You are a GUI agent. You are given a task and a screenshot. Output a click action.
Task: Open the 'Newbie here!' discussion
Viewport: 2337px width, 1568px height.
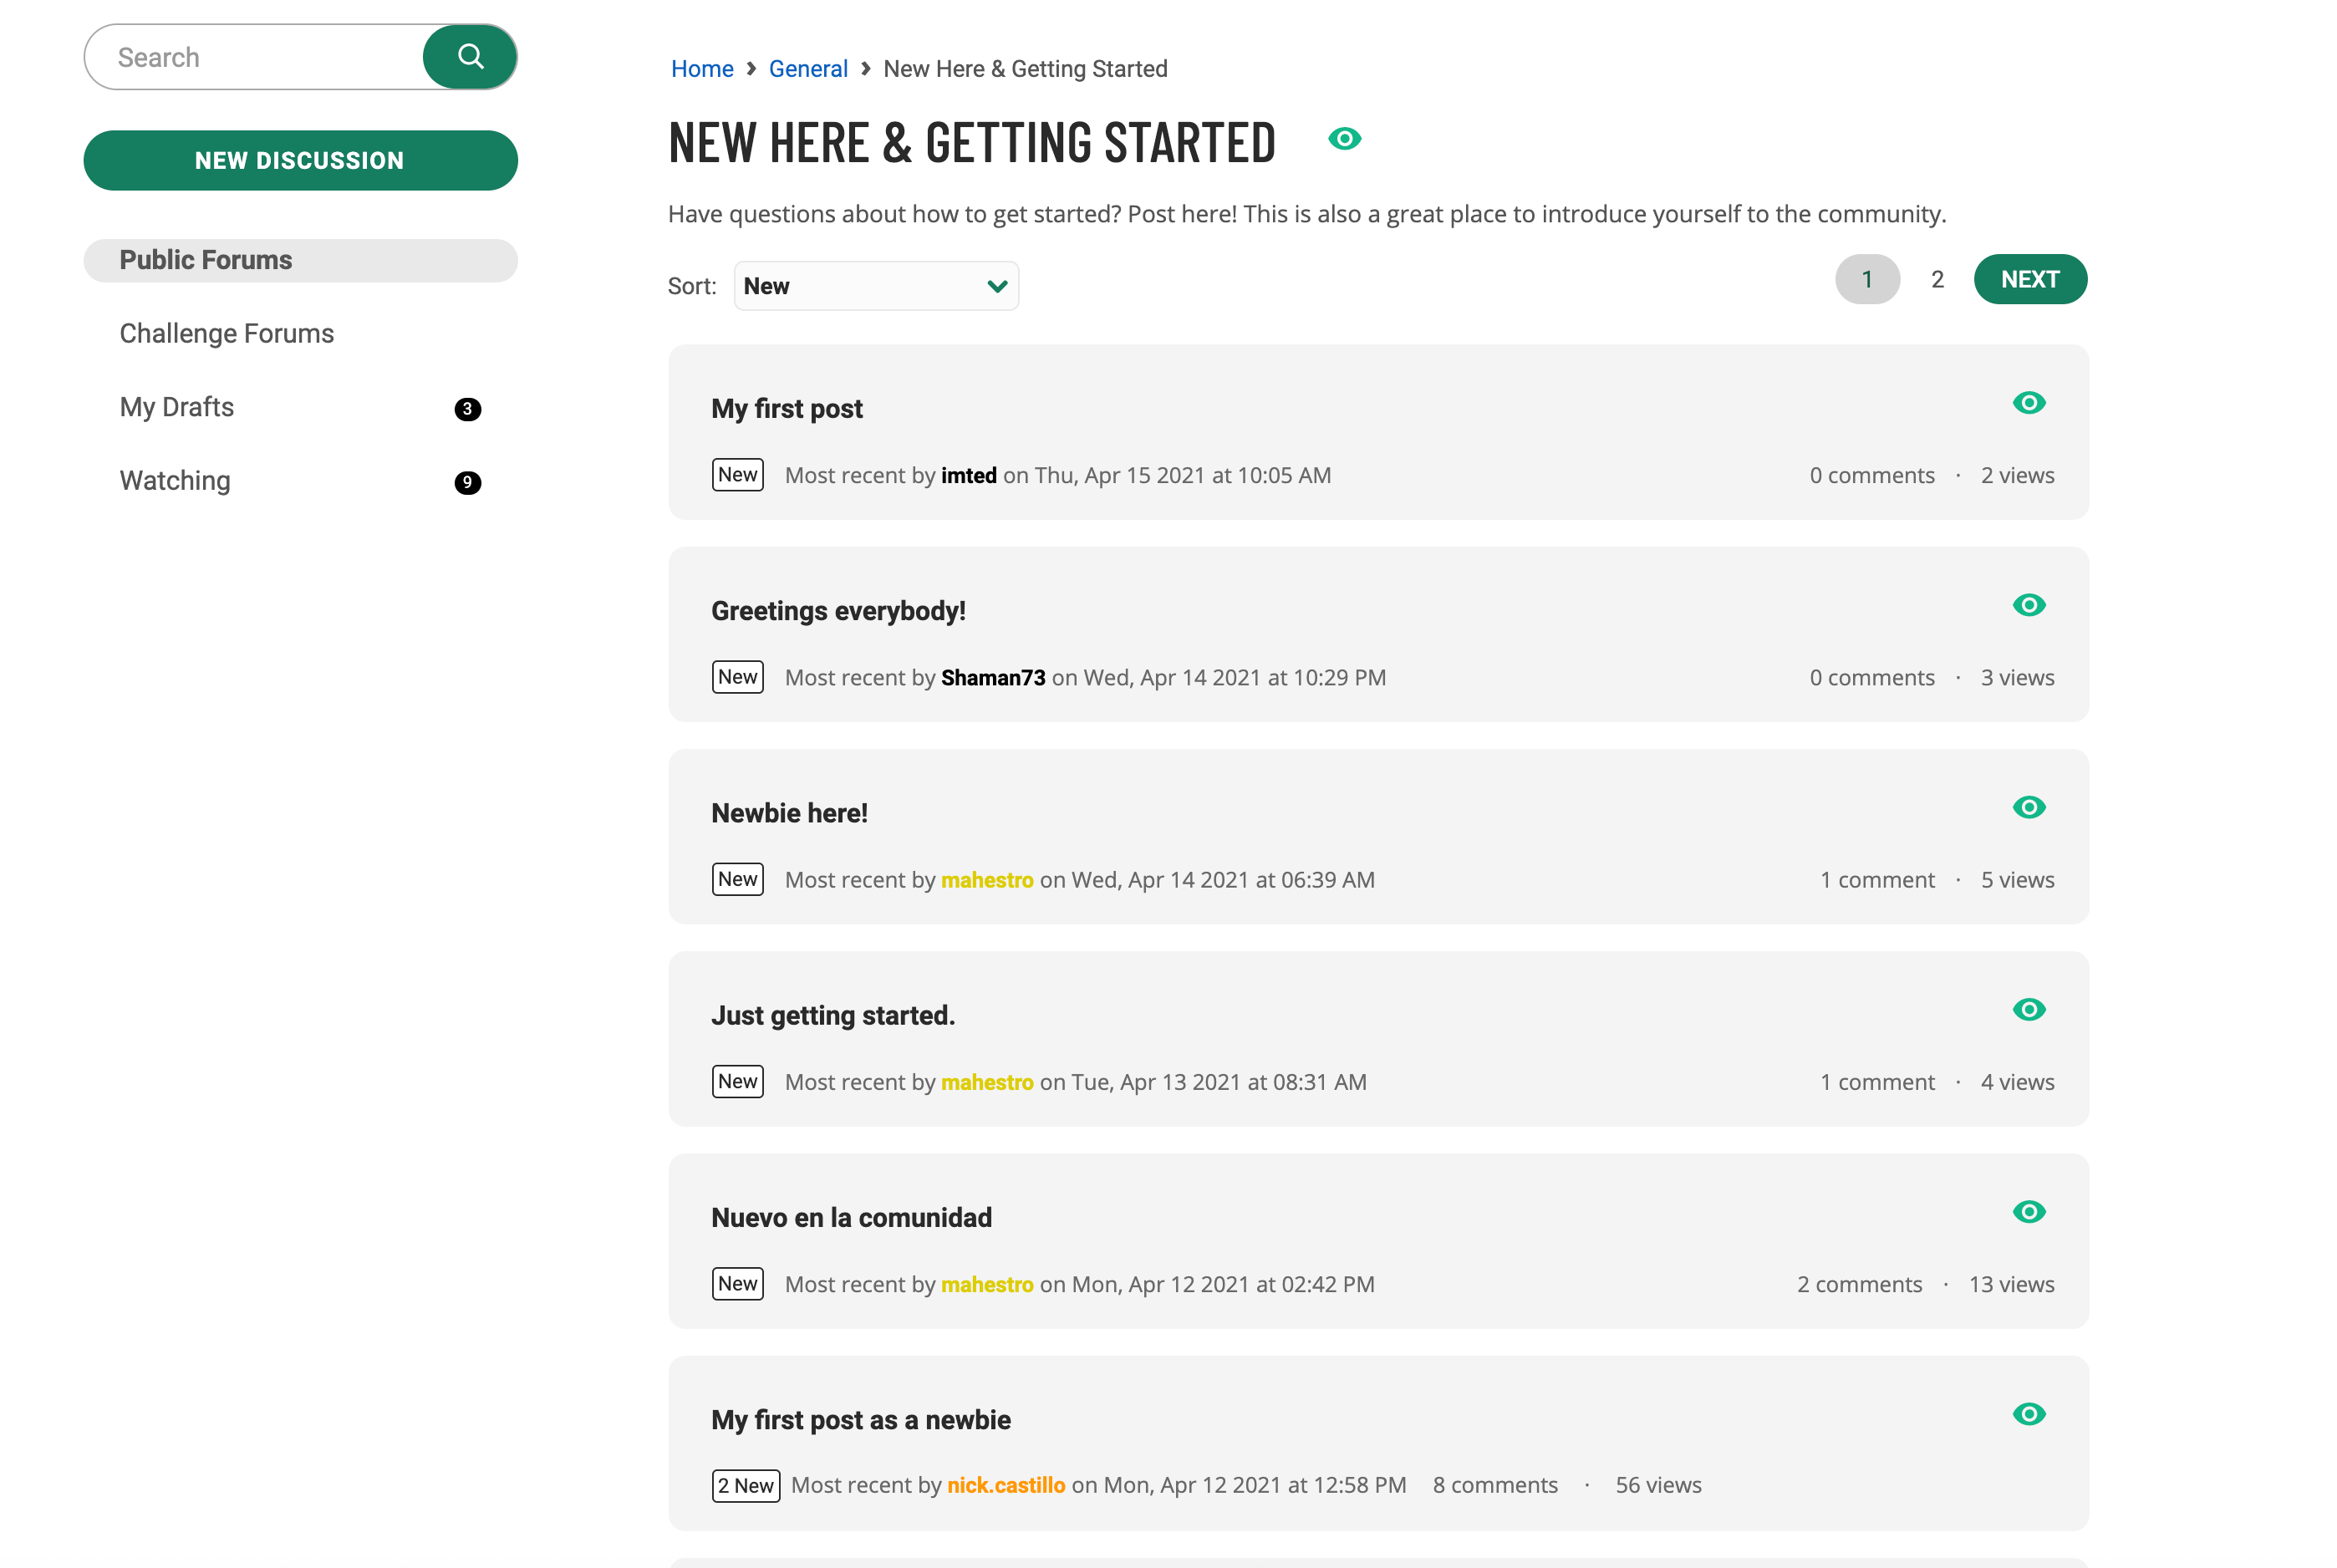coord(789,813)
